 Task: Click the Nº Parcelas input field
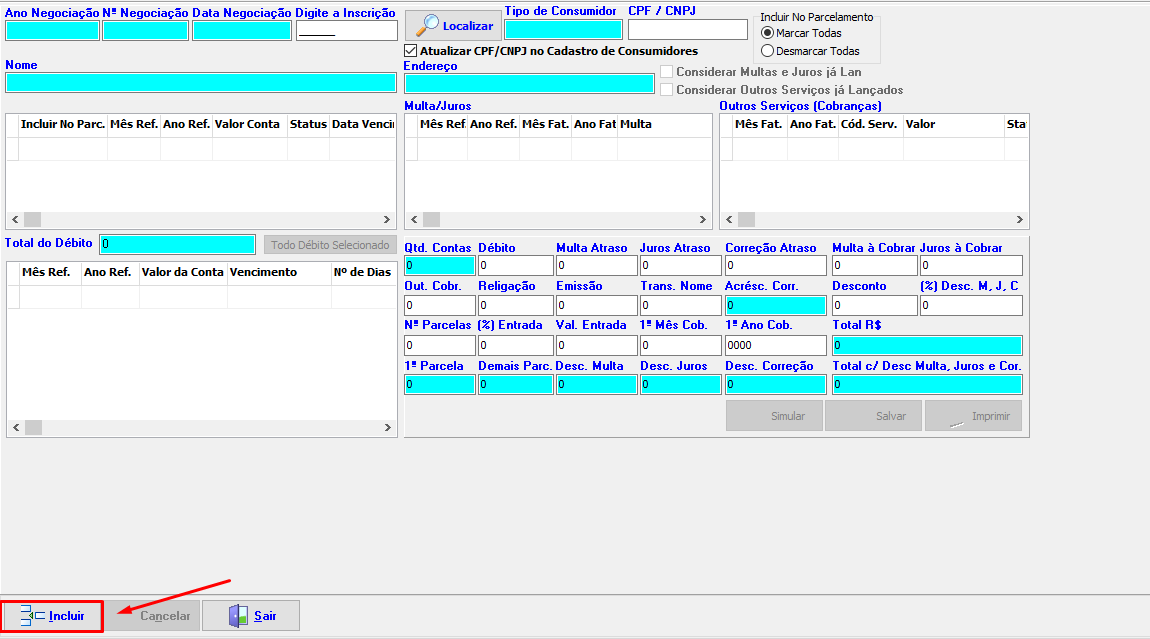(x=439, y=346)
